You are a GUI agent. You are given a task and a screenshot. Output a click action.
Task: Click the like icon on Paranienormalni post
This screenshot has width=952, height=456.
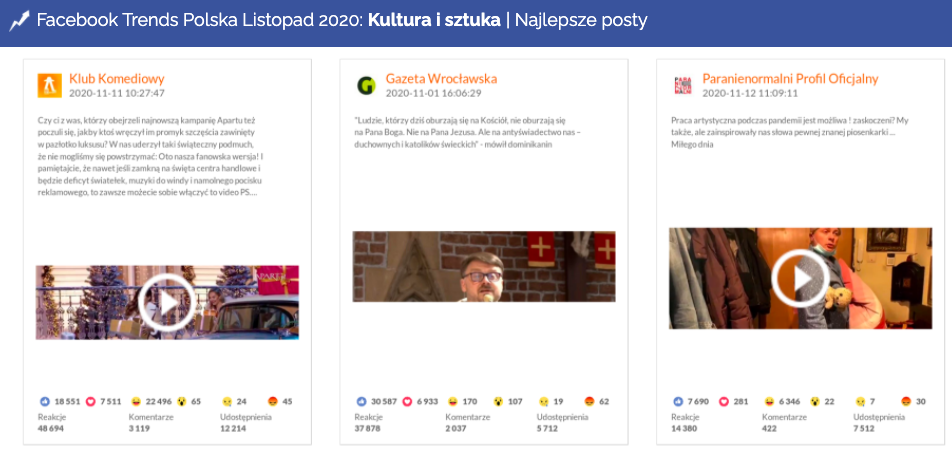677,401
